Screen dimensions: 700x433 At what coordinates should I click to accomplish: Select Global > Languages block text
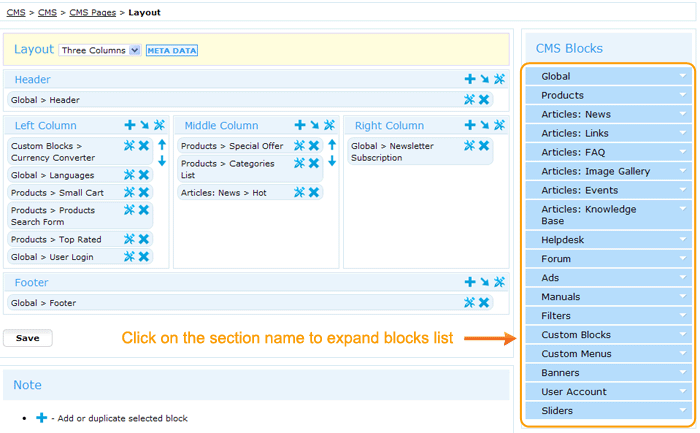click(x=53, y=175)
